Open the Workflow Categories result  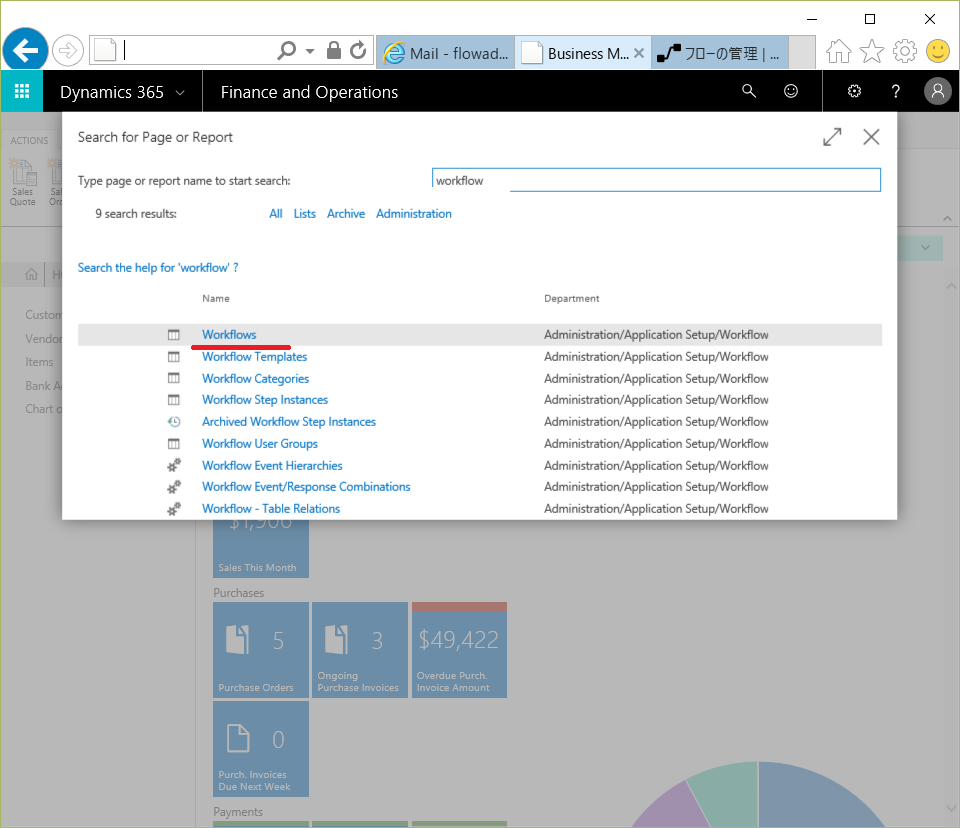(x=255, y=378)
